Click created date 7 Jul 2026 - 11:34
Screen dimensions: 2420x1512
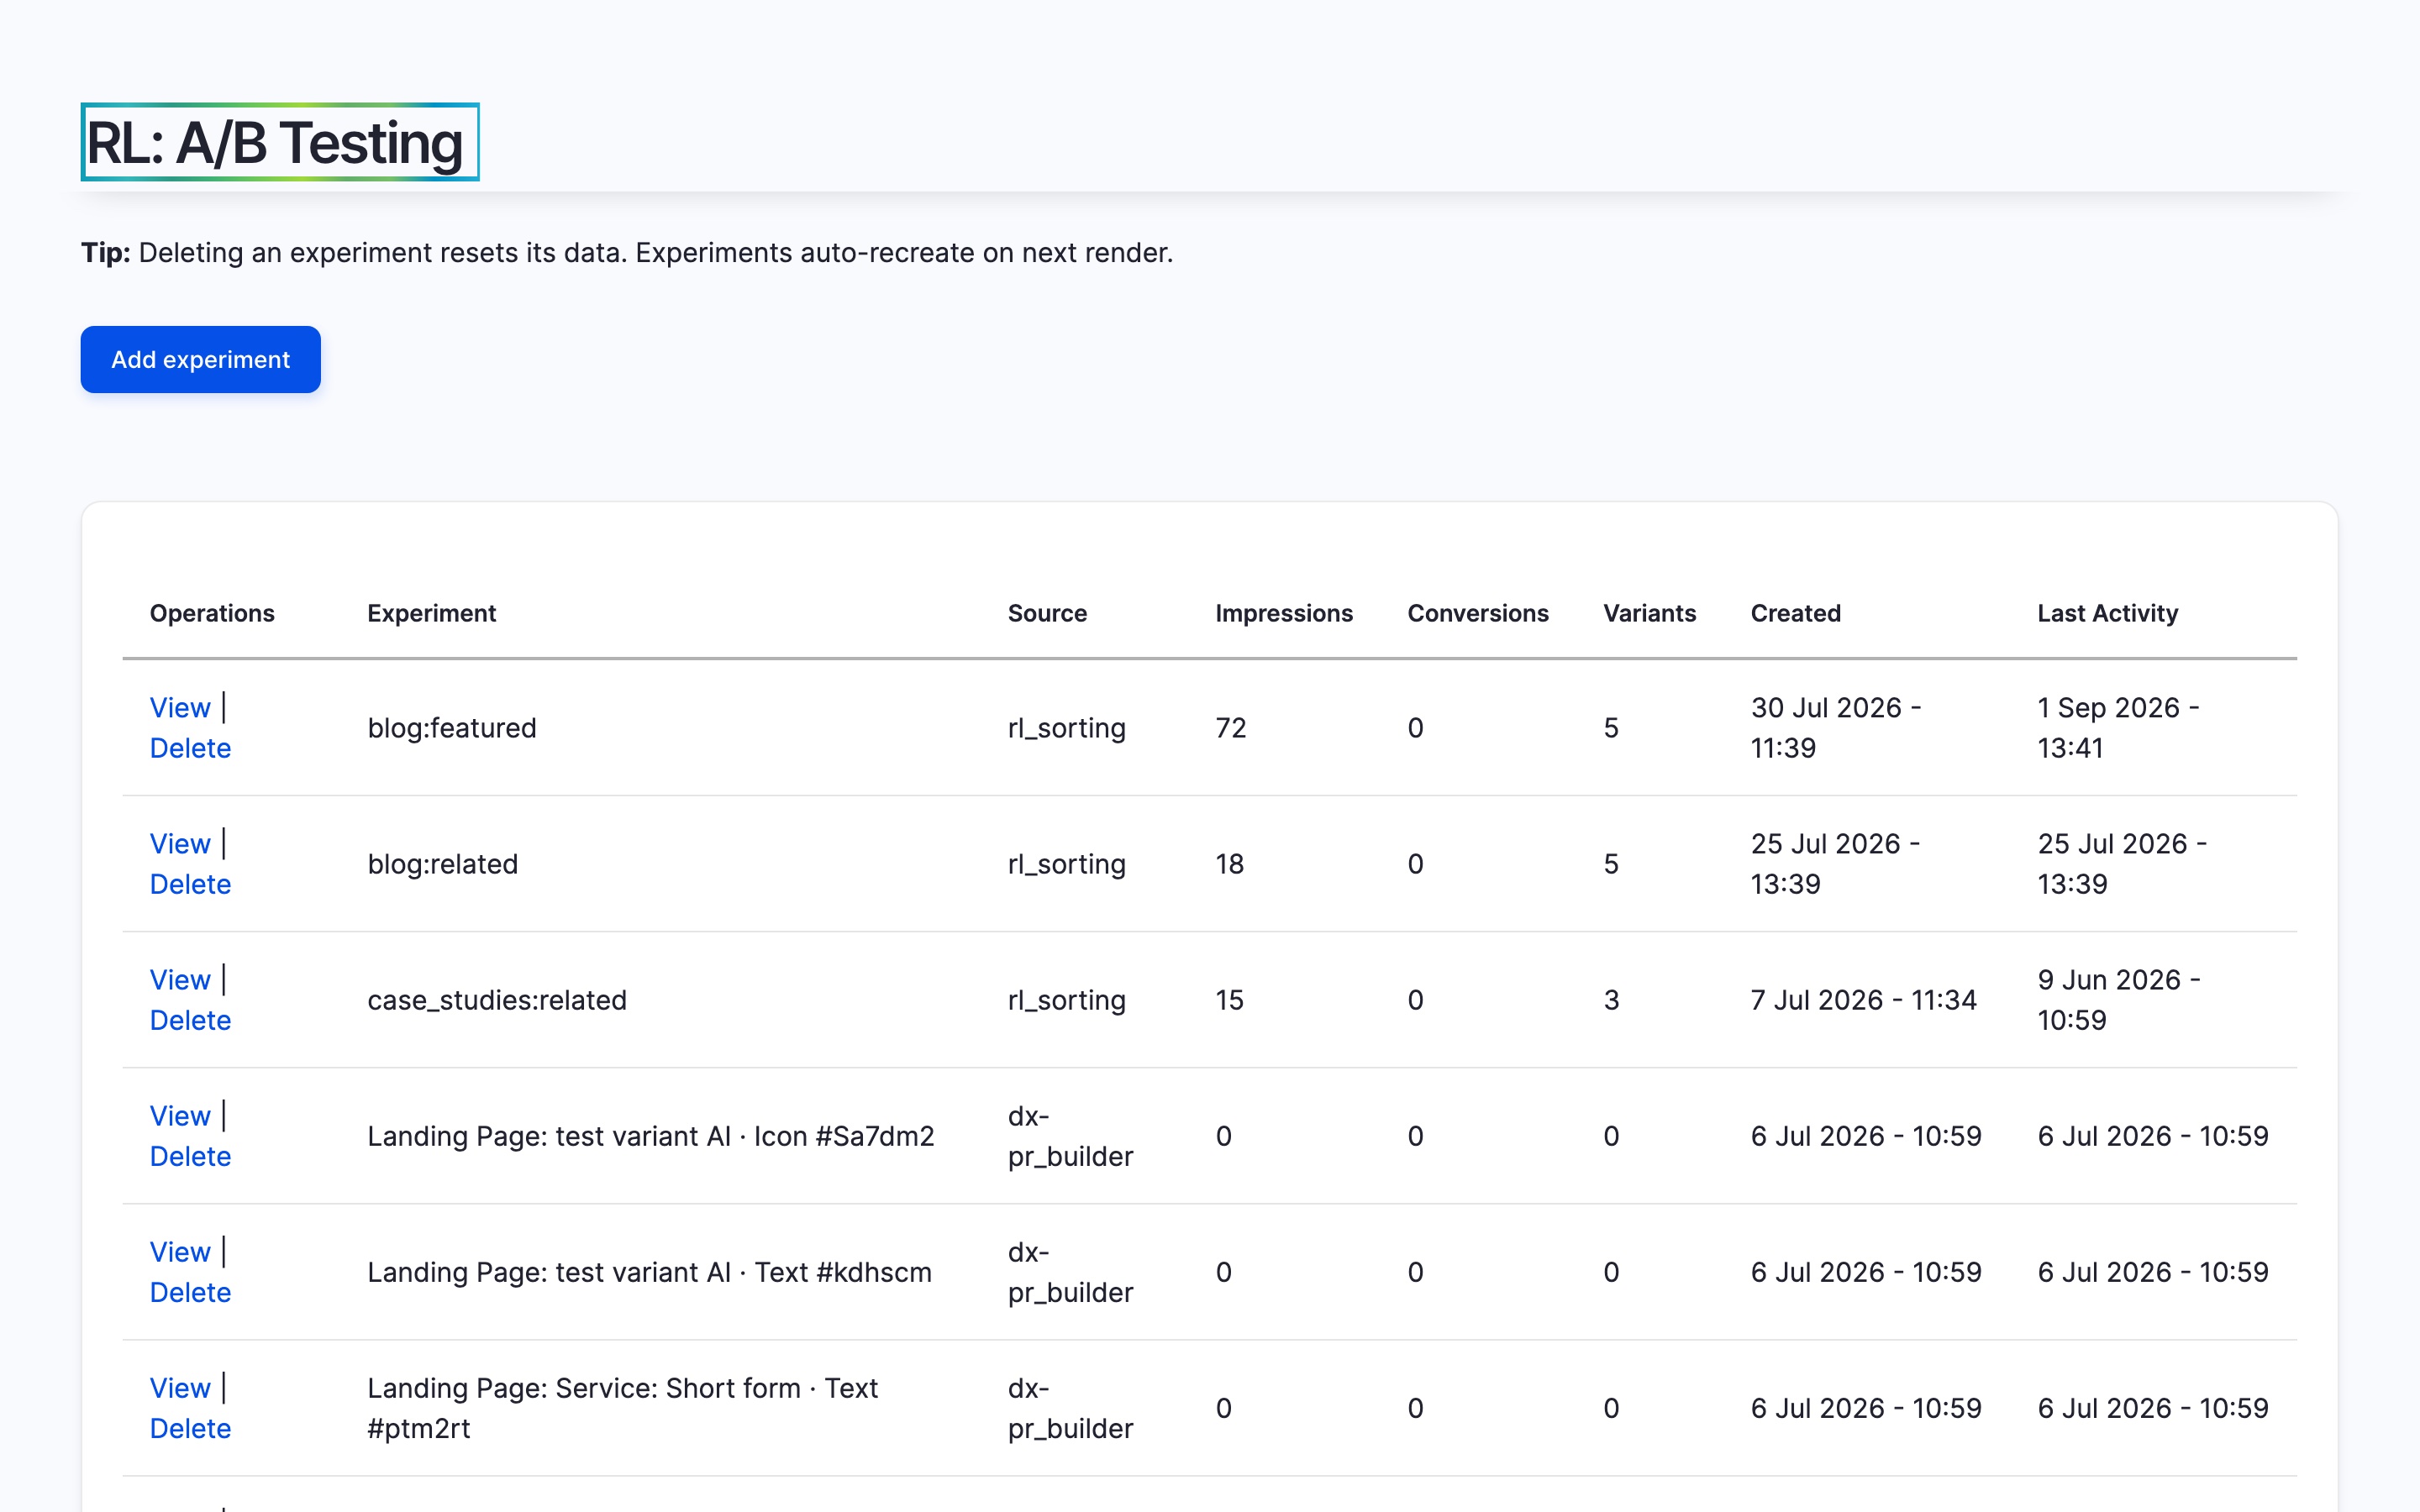pyautogui.click(x=1864, y=1000)
